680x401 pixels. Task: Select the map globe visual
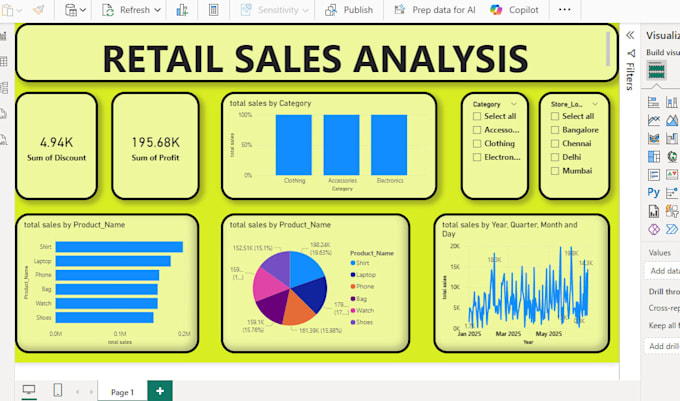pyautogui.click(x=672, y=156)
